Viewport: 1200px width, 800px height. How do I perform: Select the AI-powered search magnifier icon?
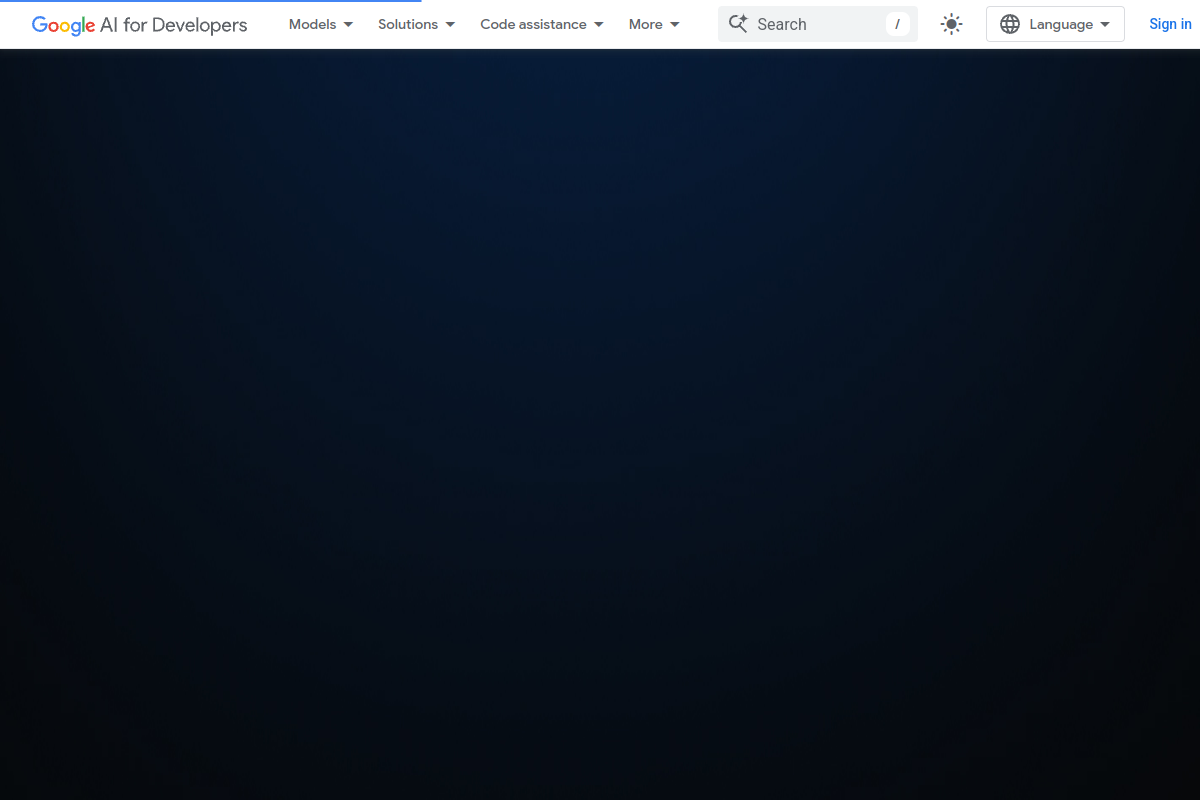click(x=738, y=23)
